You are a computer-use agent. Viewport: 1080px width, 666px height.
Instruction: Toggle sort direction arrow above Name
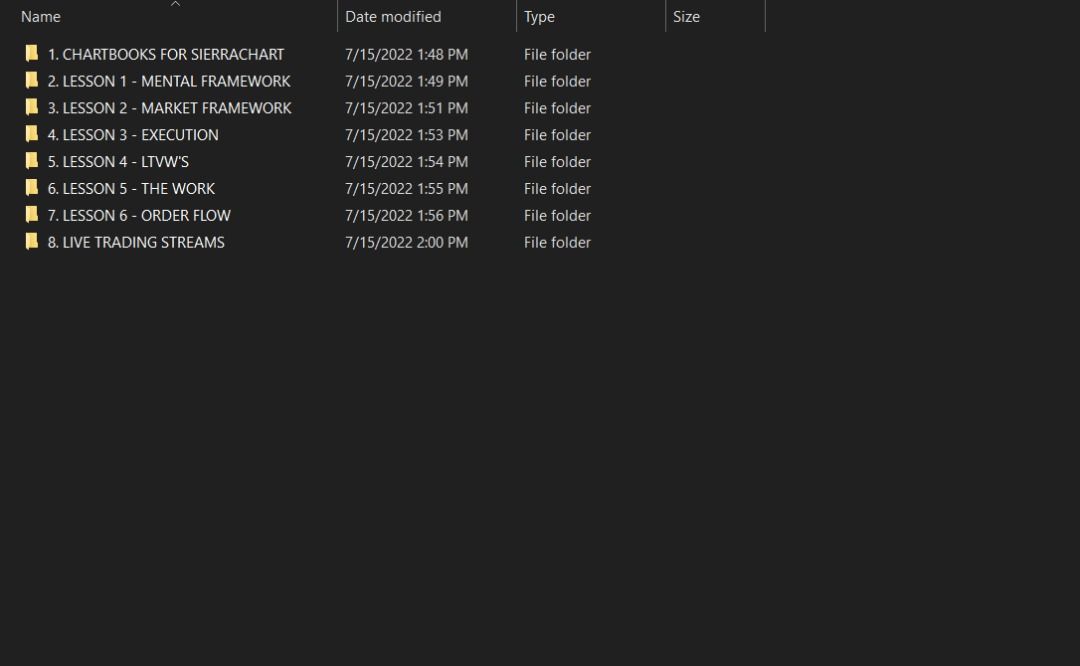[x=176, y=4]
